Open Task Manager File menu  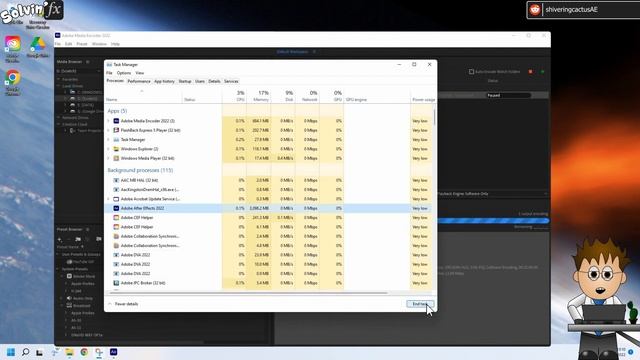click(x=109, y=73)
